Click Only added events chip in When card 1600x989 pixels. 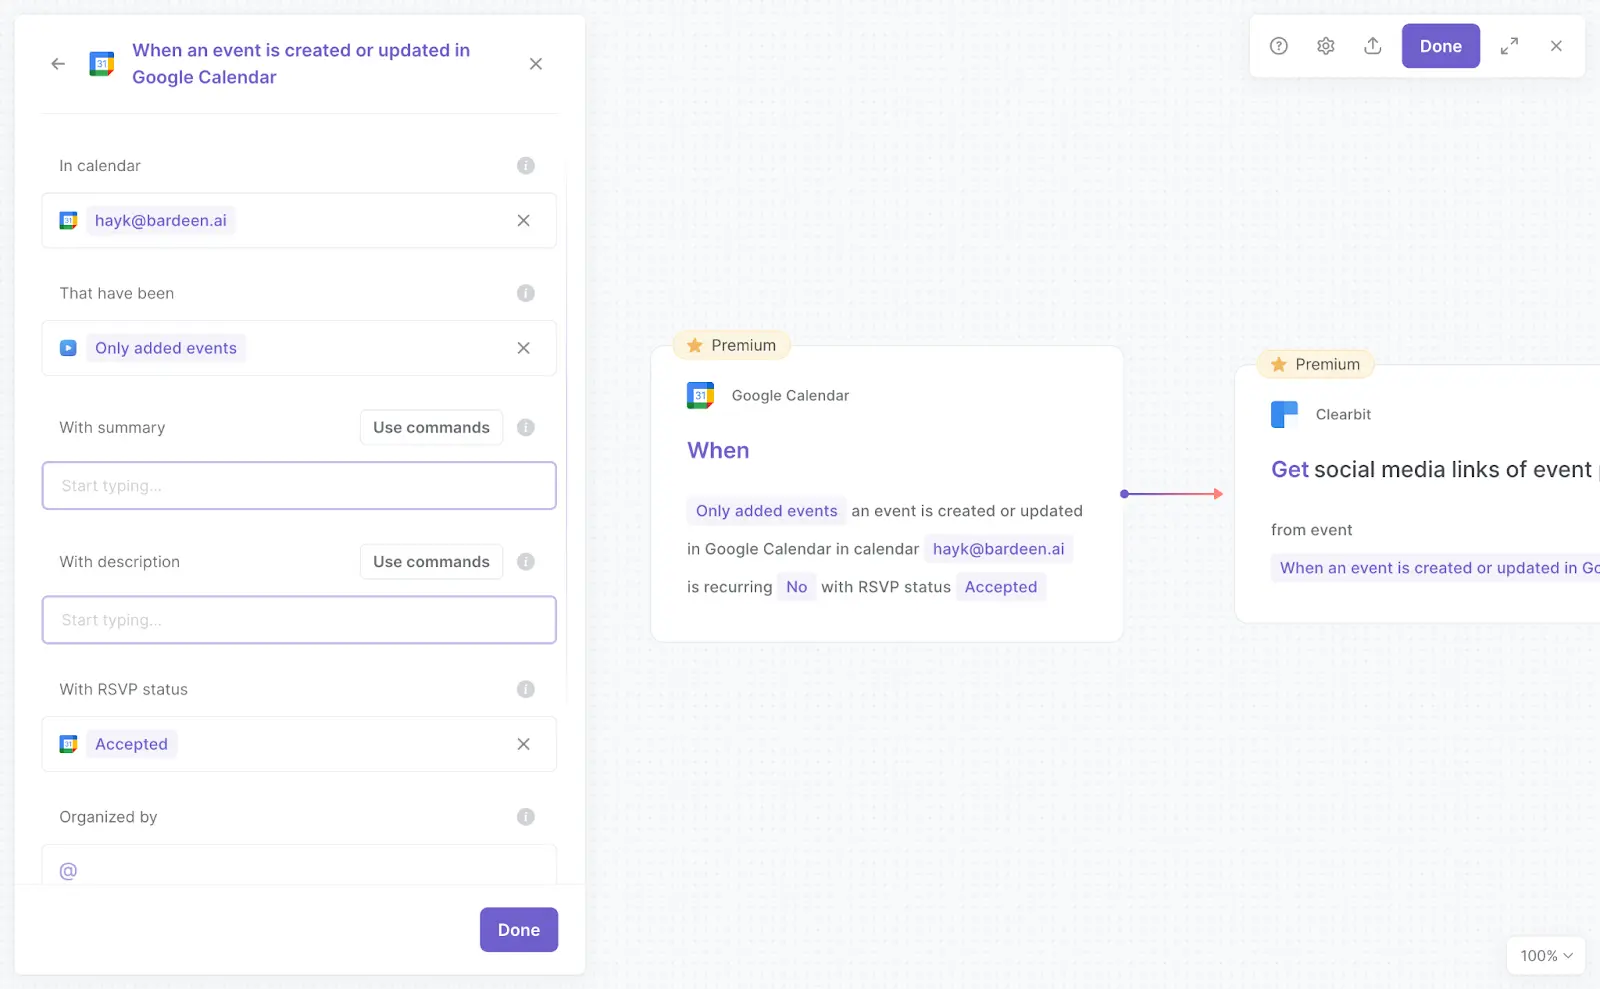[x=766, y=511]
